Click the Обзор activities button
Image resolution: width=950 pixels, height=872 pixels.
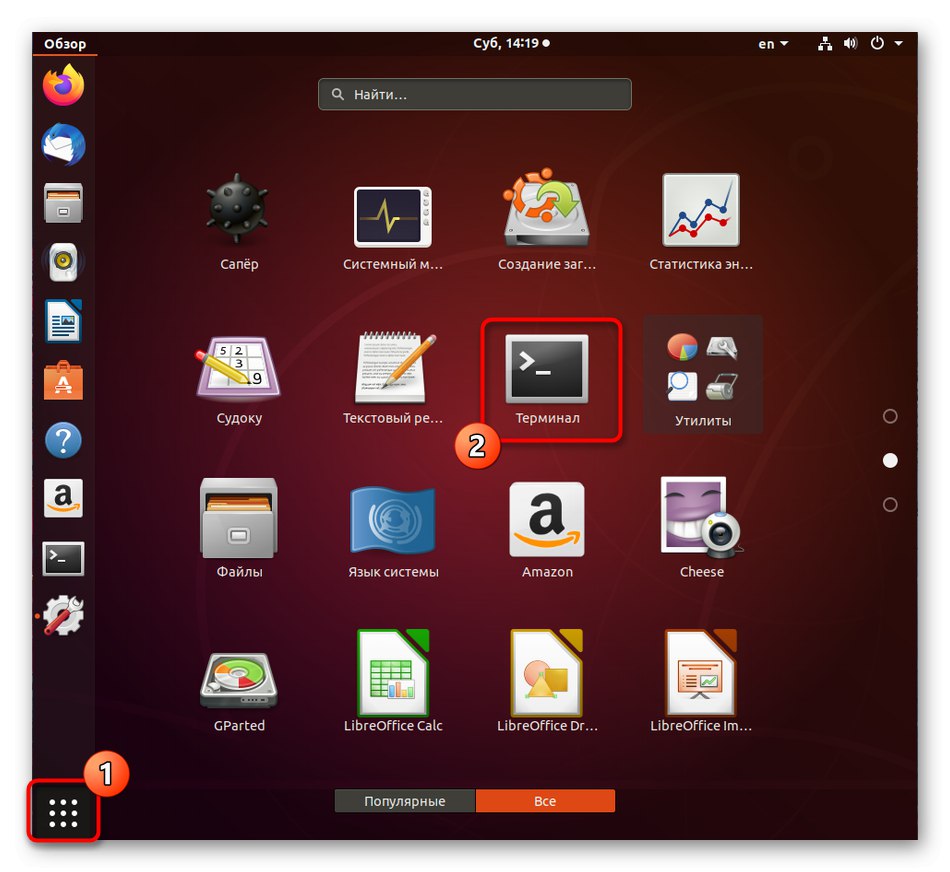tap(65, 44)
